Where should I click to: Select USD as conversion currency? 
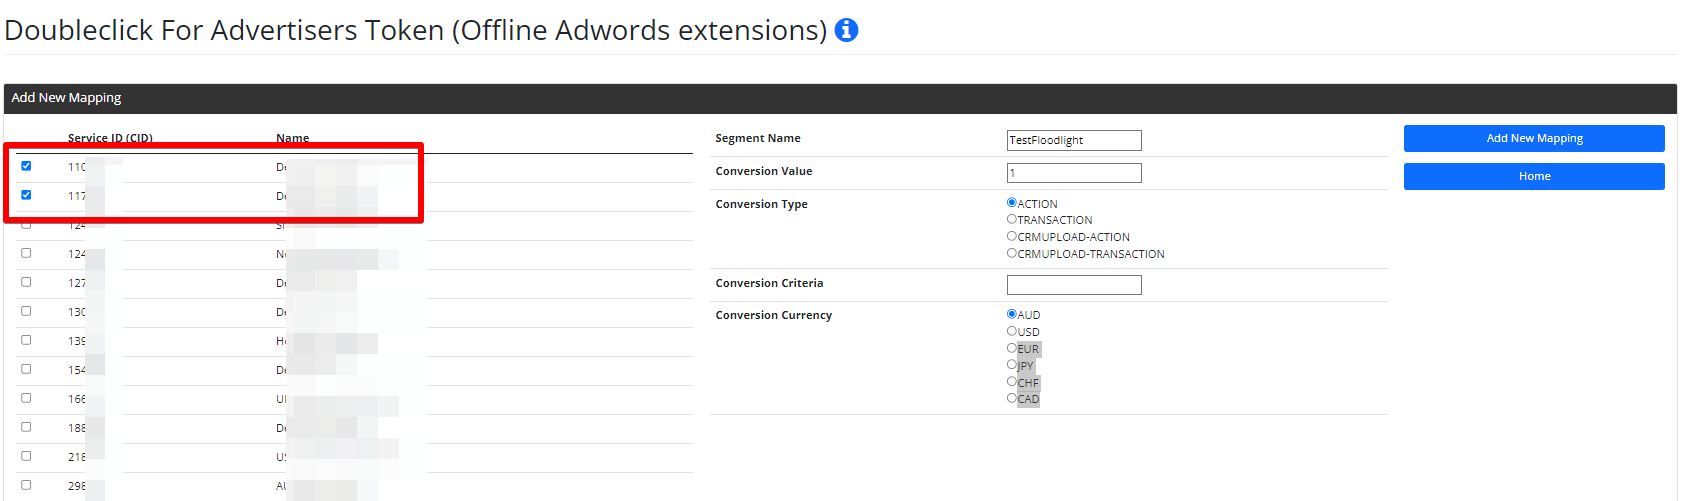(x=1012, y=331)
